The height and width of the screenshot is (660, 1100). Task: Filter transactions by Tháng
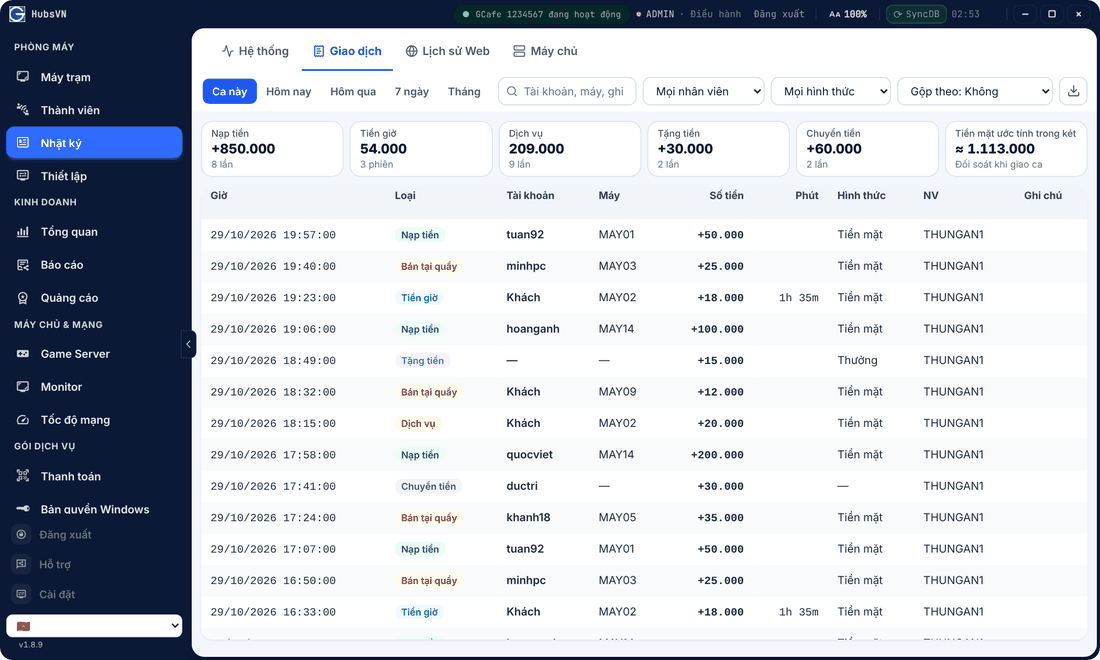click(x=464, y=91)
